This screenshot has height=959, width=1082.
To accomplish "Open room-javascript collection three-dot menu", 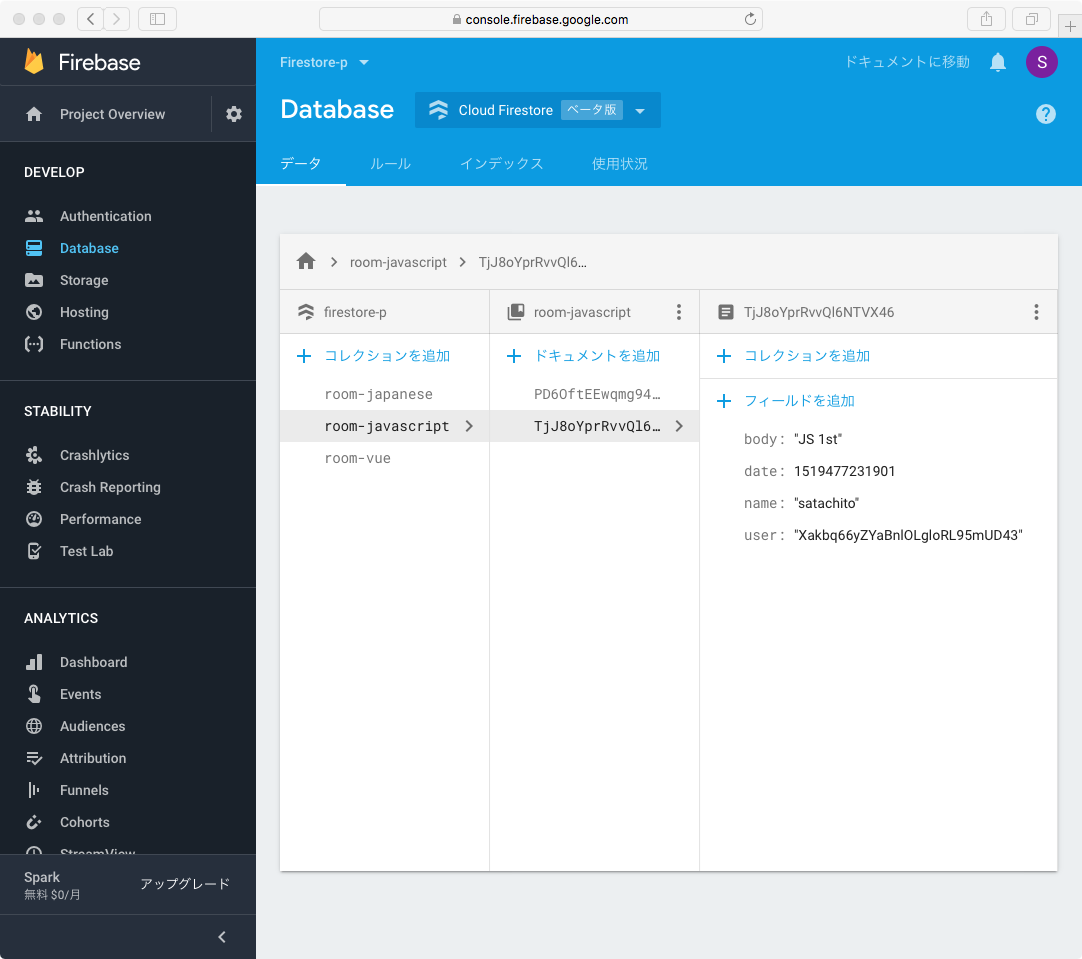I will coord(679,312).
